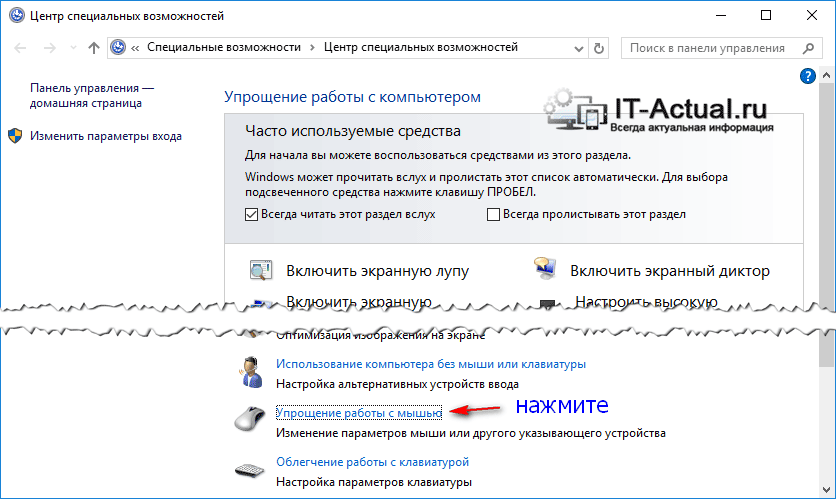Click the person icon beside Использование компьютера без мыши
The height and width of the screenshot is (499, 836).
250,371
